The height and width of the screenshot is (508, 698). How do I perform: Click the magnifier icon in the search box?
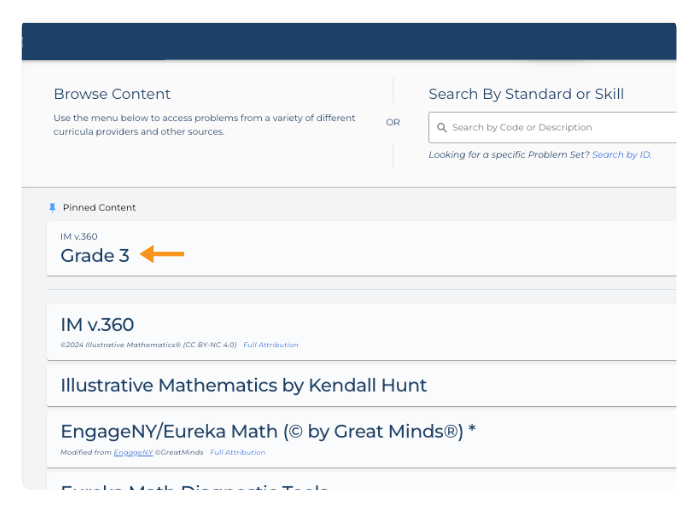coord(442,128)
